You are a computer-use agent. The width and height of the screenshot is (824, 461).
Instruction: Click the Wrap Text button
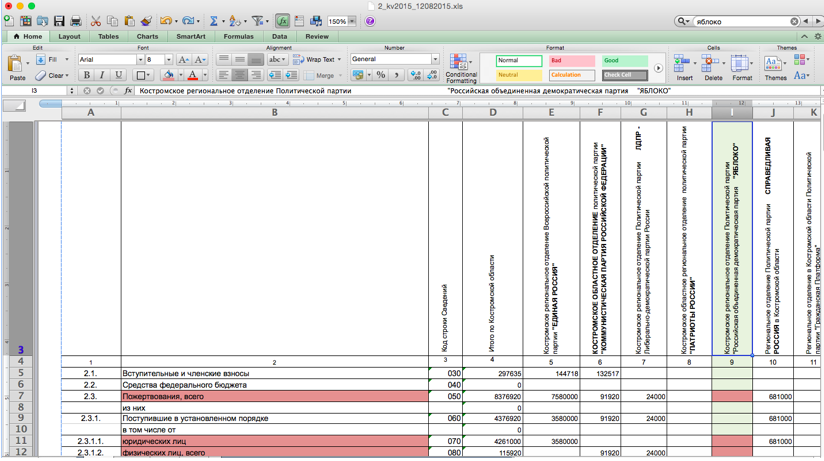[314, 60]
